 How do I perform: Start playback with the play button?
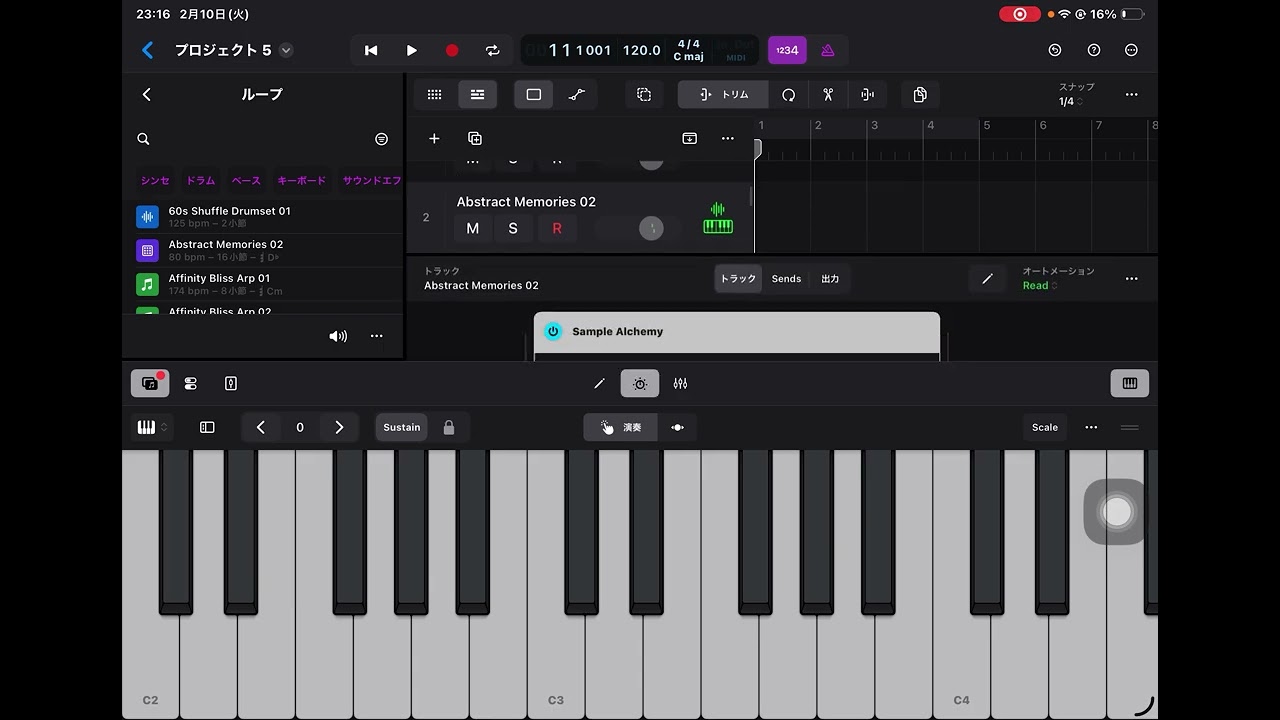[412, 50]
